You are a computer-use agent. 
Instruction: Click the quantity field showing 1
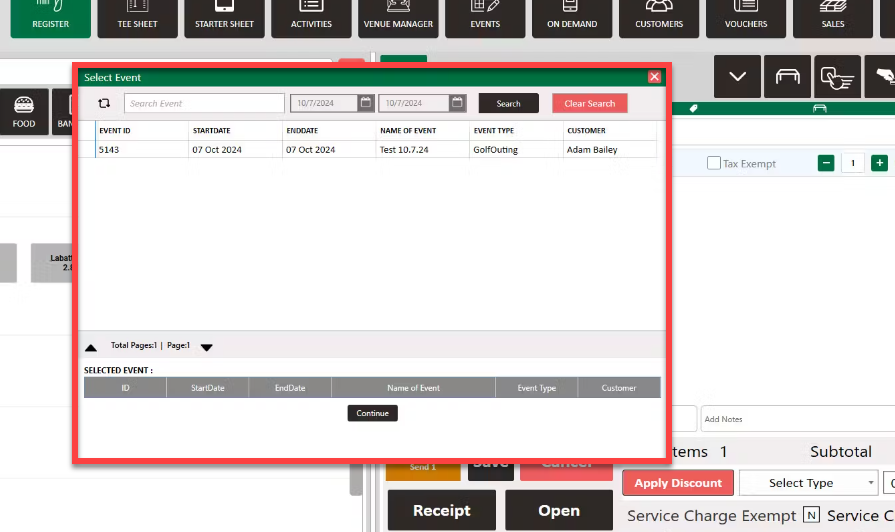tap(853, 163)
